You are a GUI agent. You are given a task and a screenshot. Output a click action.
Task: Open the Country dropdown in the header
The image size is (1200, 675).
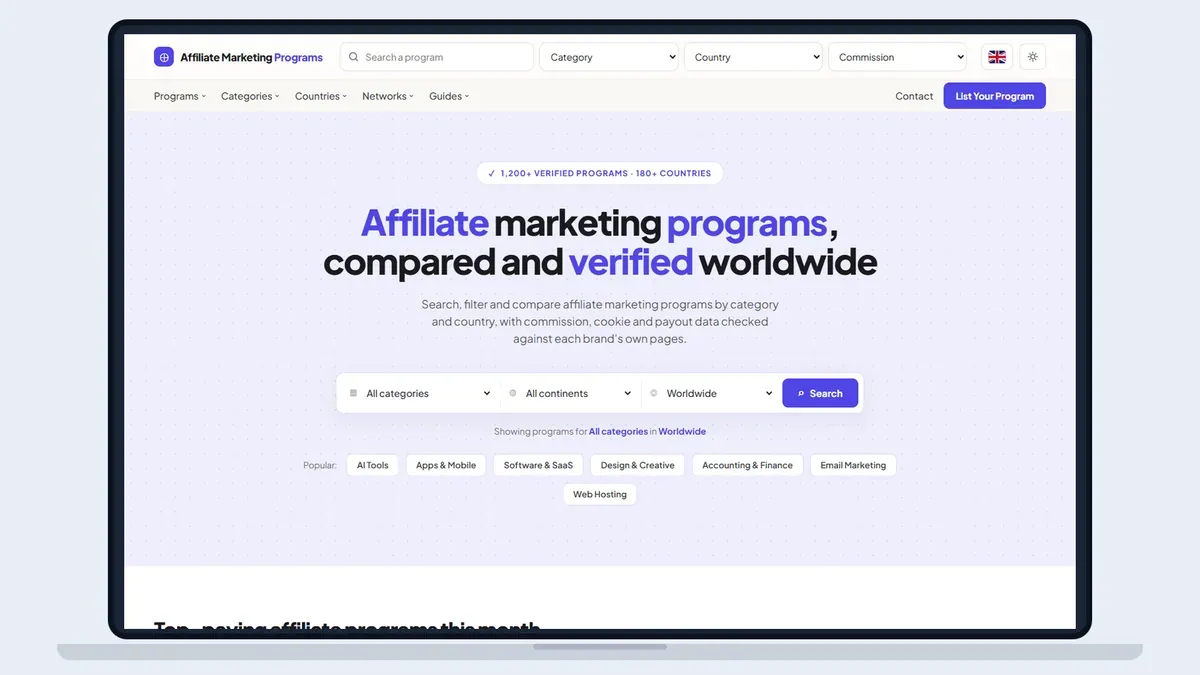coord(753,57)
